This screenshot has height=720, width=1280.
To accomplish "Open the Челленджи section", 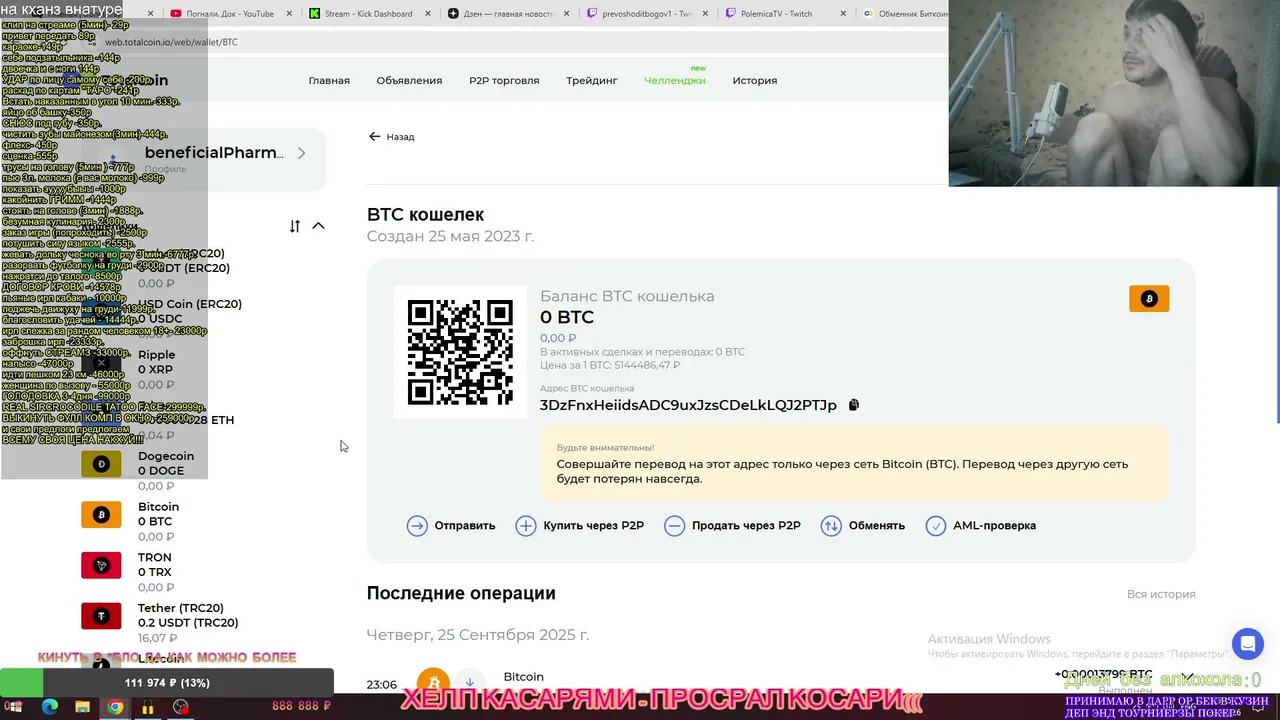I will [675, 80].
